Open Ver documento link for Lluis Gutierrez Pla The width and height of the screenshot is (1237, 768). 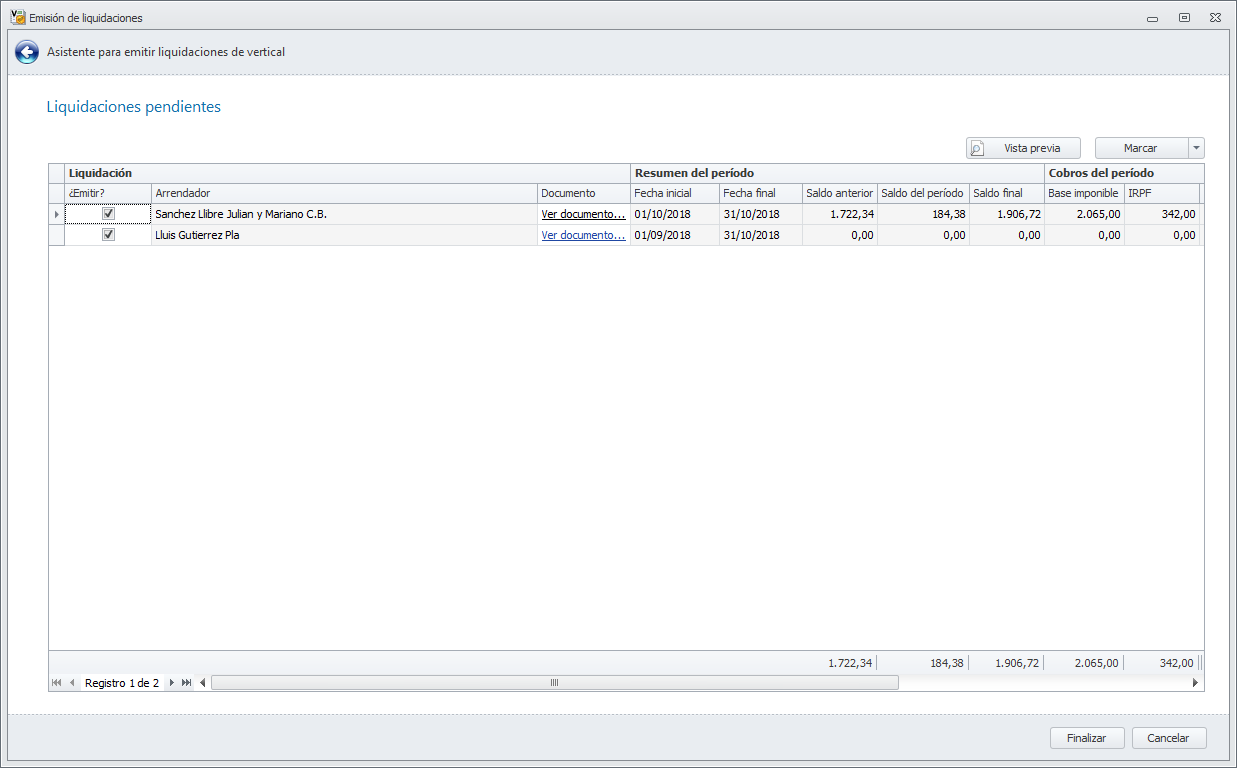pos(584,235)
